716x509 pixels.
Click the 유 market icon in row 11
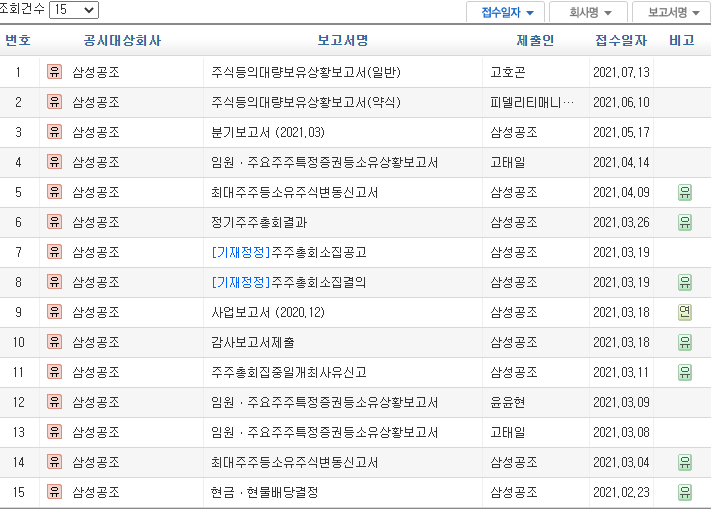(x=54, y=372)
